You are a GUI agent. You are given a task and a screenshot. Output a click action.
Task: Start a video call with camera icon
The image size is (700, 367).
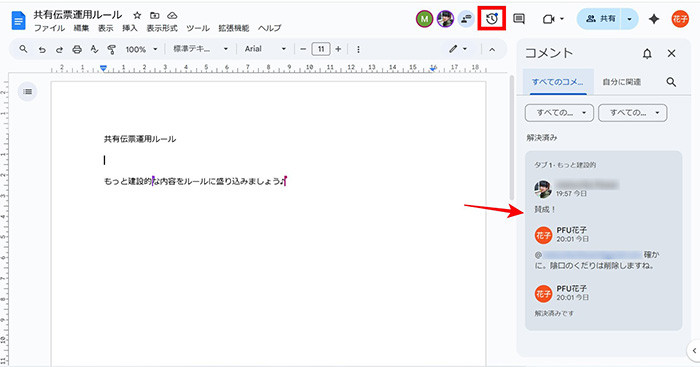coord(548,19)
